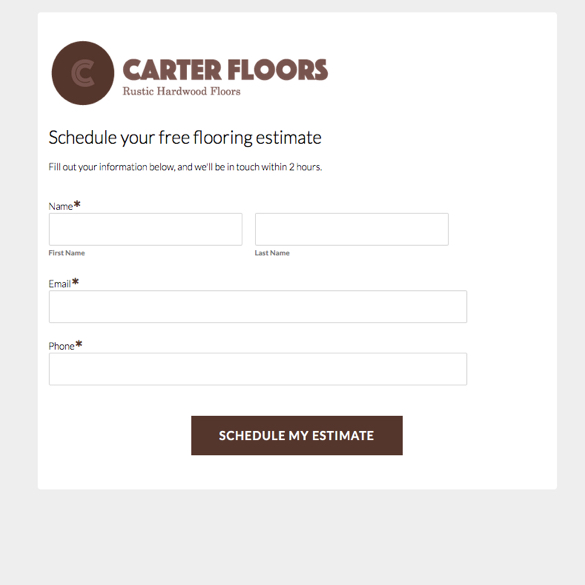This screenshot has height=585, width=585.
Task: Click the Name field label
Action: [x=60, y=207]
